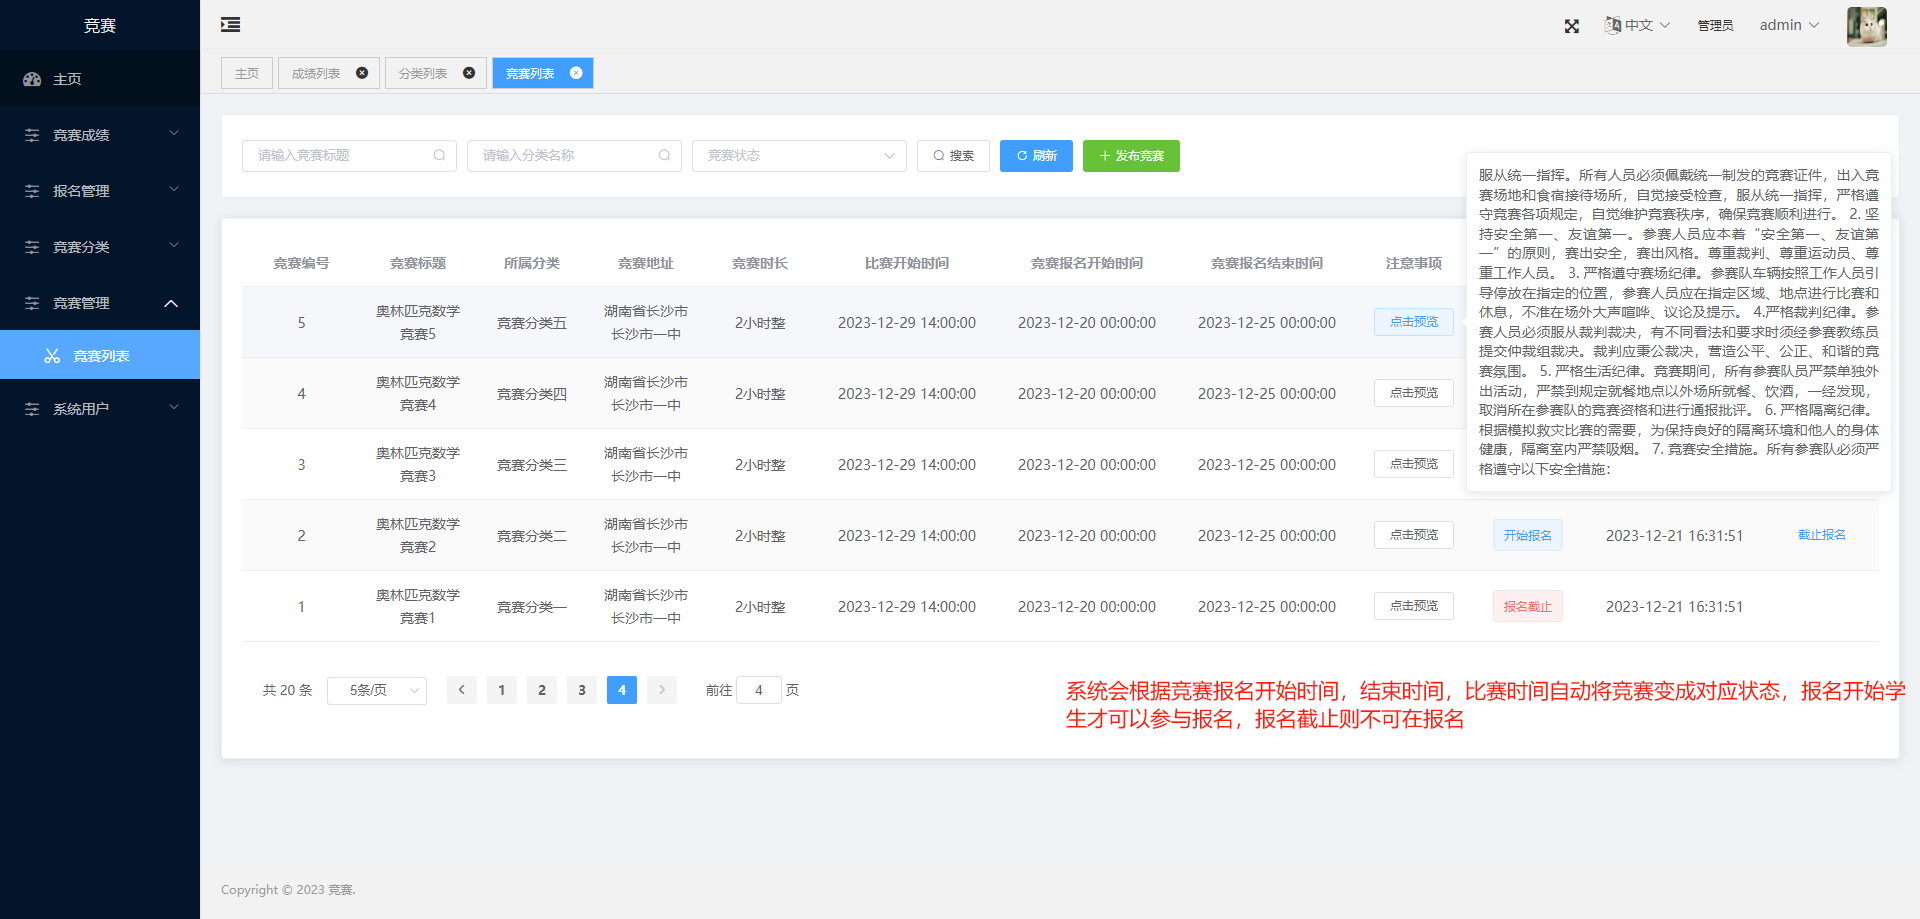Click search icon in 竞赛标题 input

[x=439, y=156]
